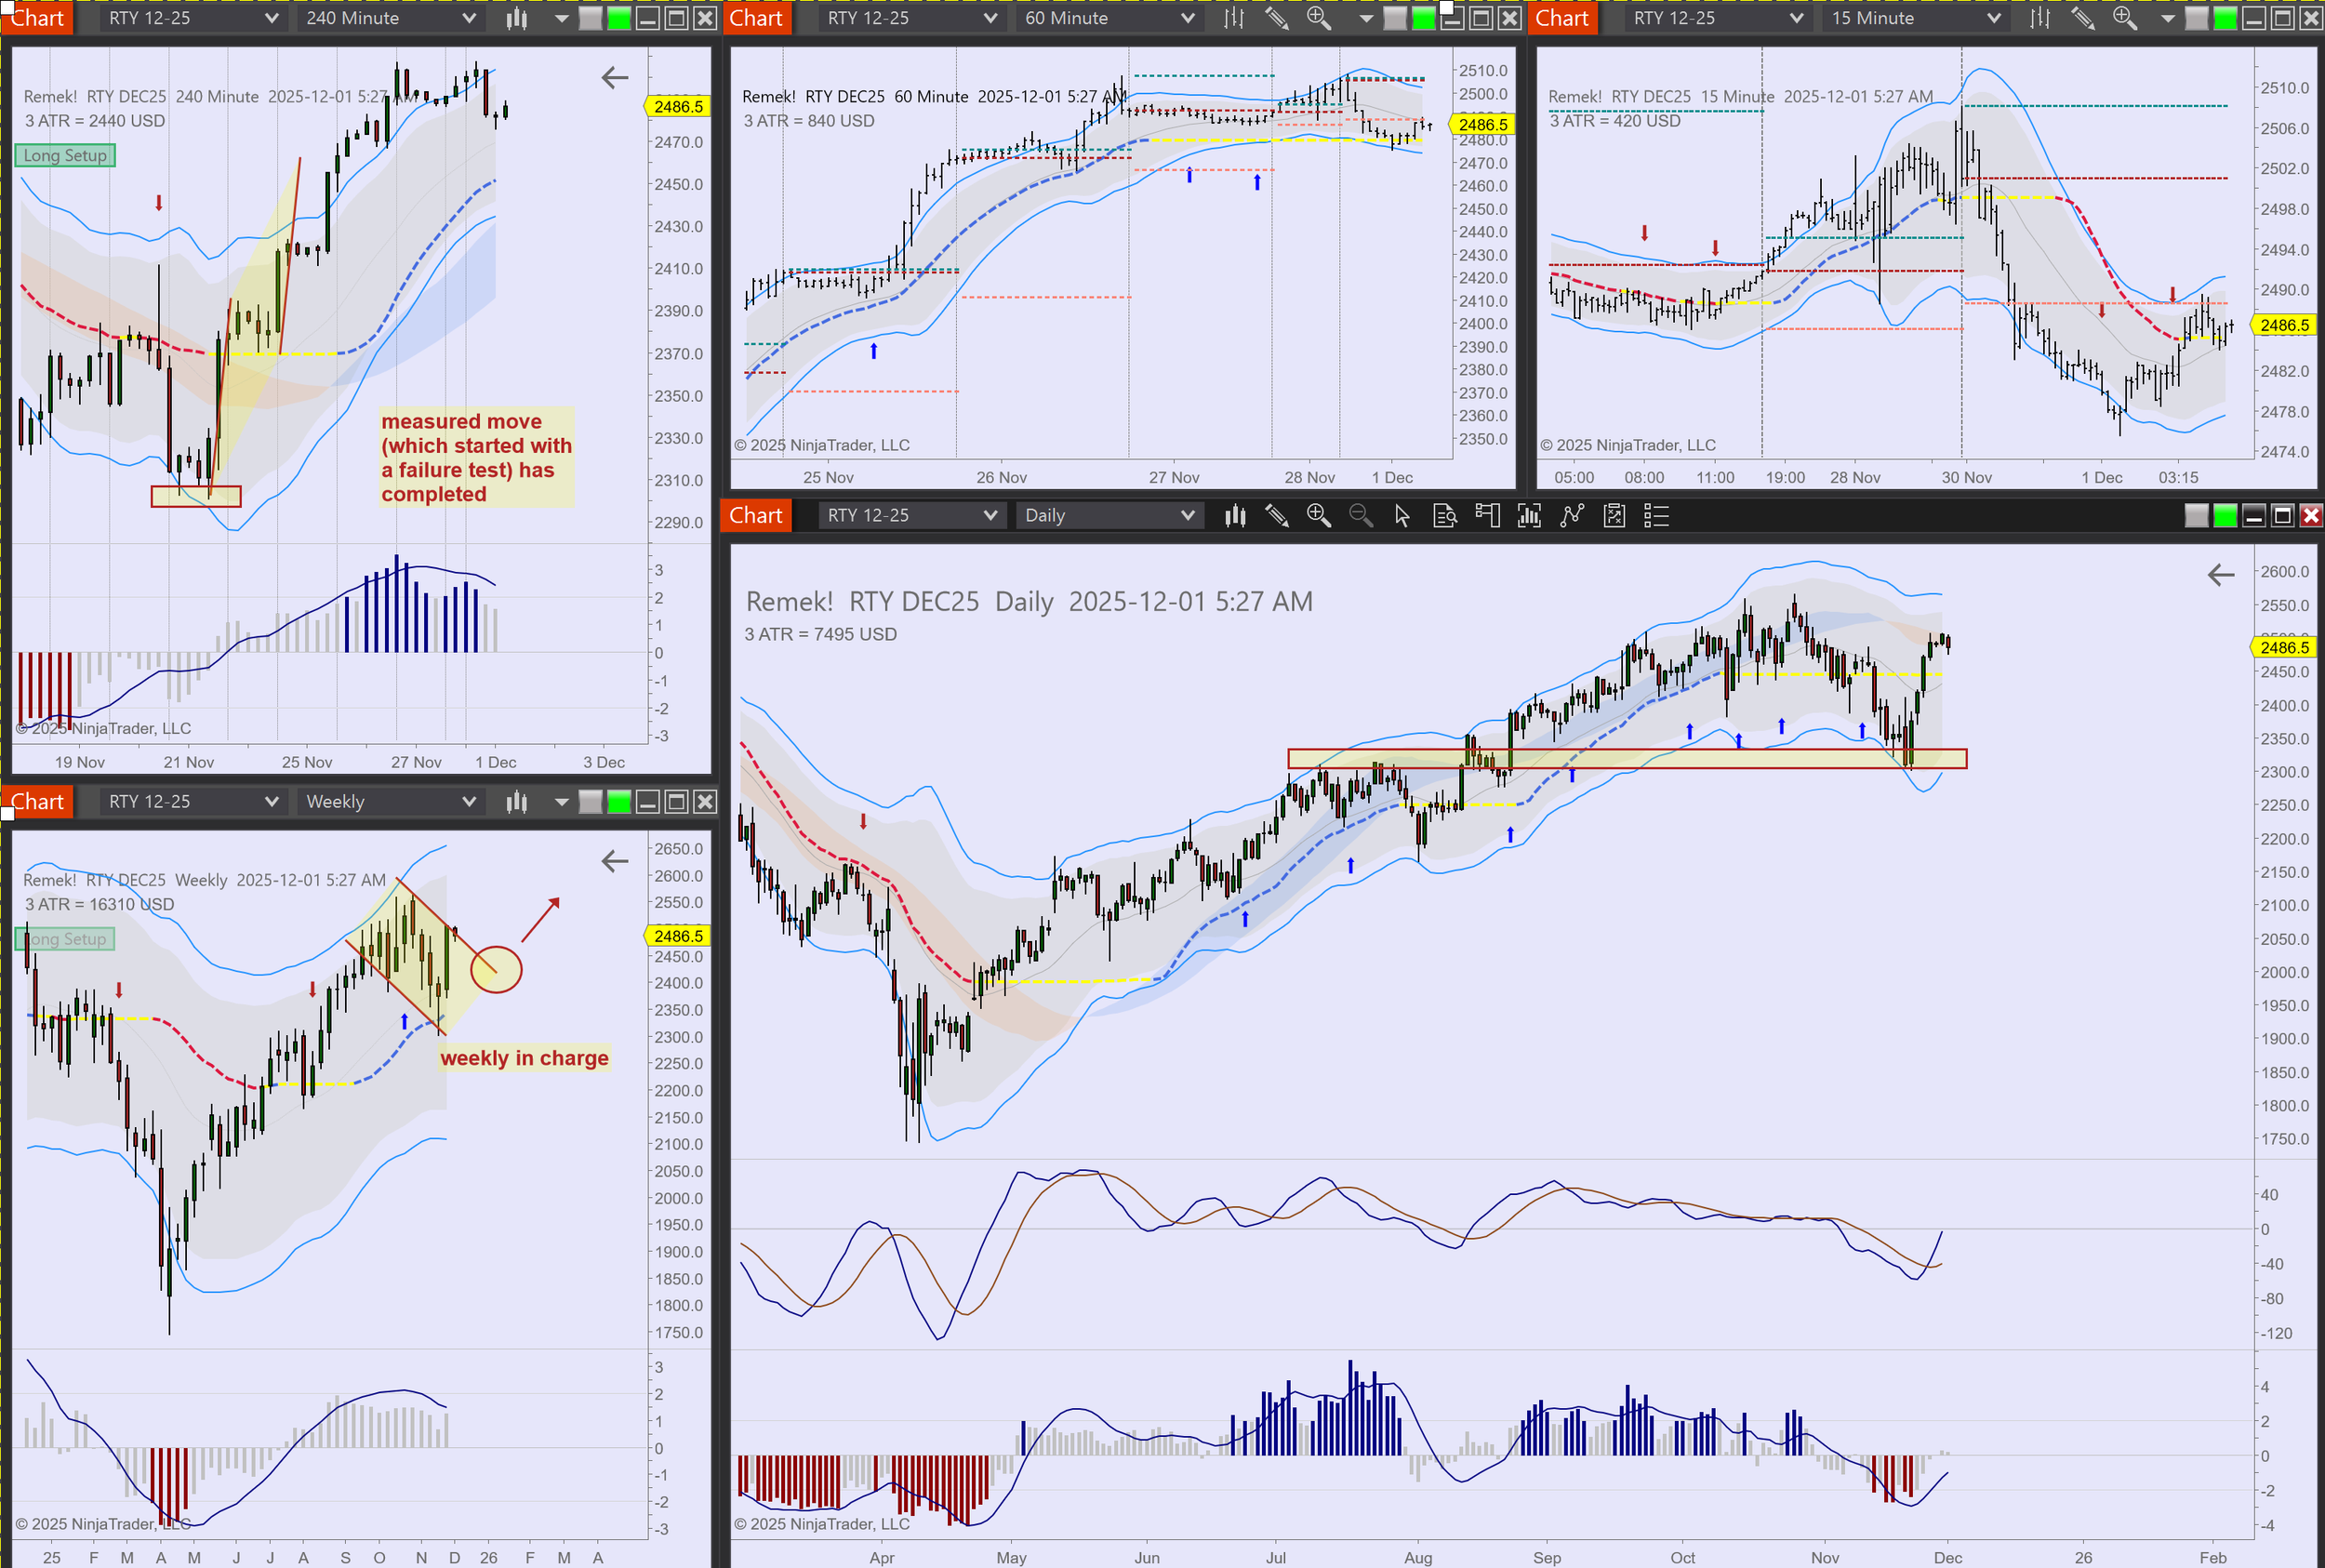Screen dimensions: 2325x1568
Task: Select drawing tools pencil in Daily chart
Action: (x=1276, y=516)
